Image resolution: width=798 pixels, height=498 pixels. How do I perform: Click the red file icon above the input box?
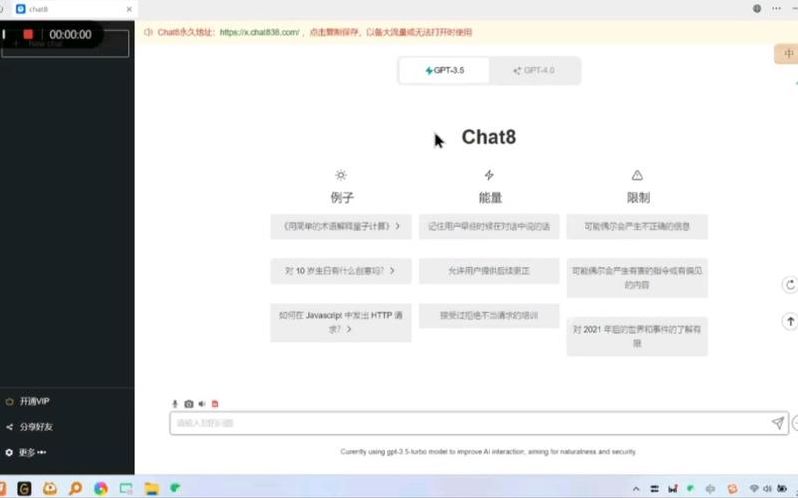215,404
